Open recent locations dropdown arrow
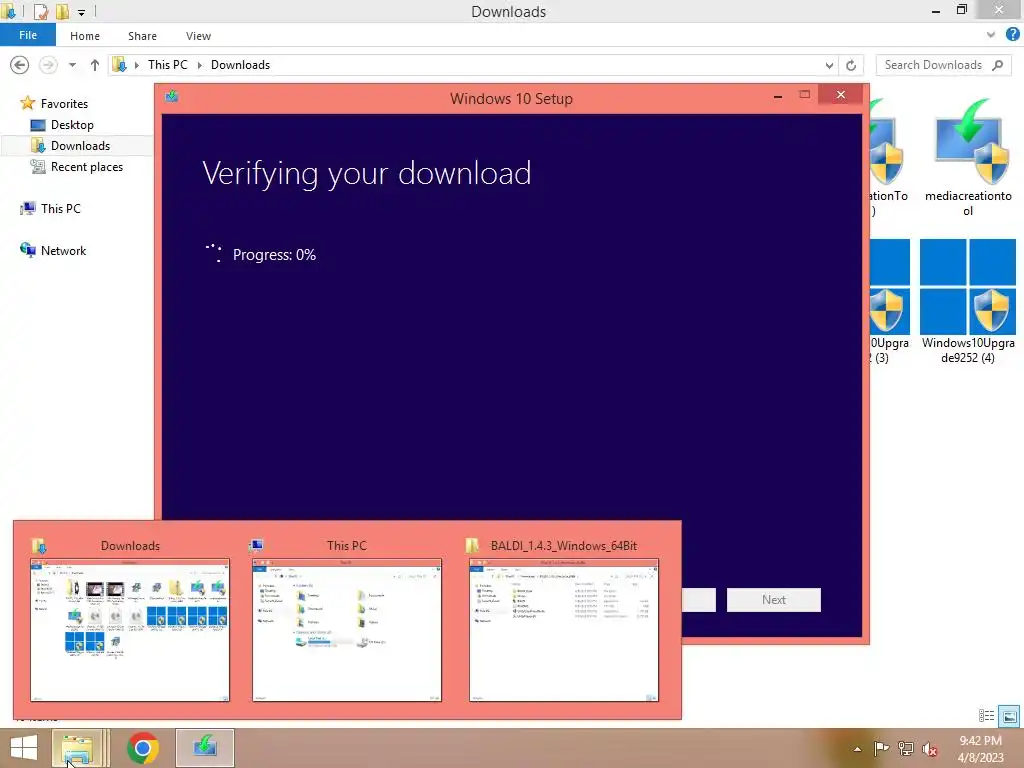 (72, 65)
